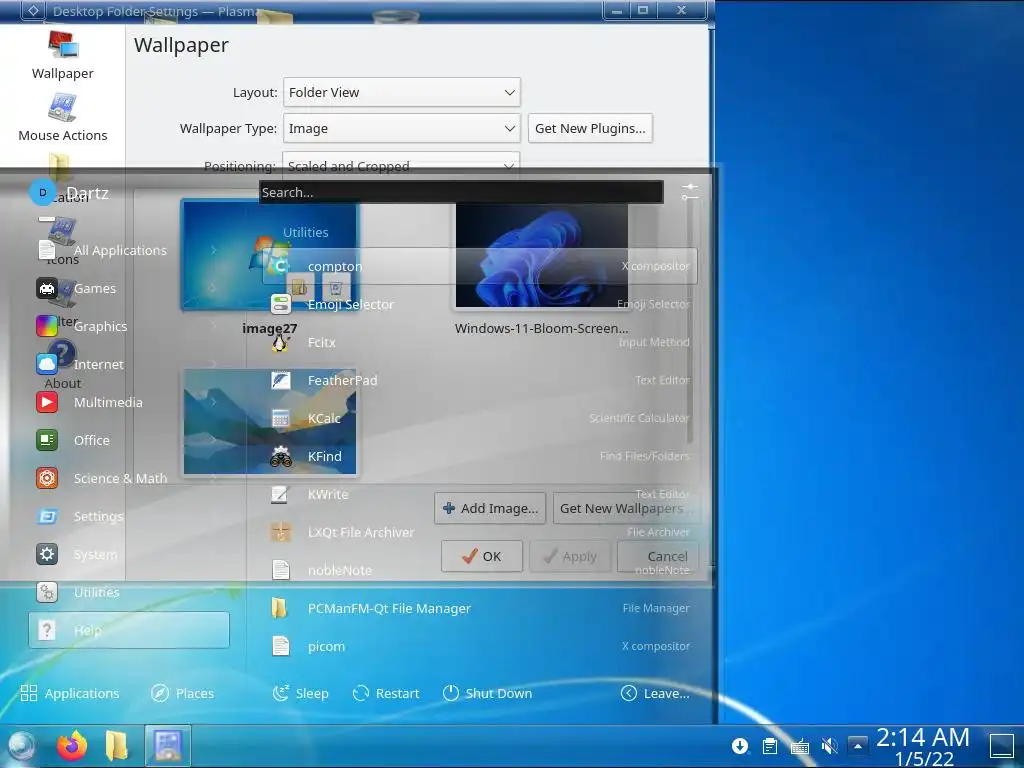
Task: Click the updates download tray icon
Action: pyautogui.click(x=740, y=746)
